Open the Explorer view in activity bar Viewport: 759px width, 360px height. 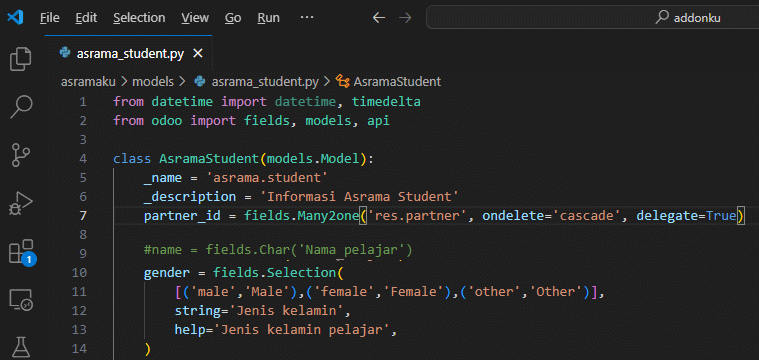(x=21, y=59)
